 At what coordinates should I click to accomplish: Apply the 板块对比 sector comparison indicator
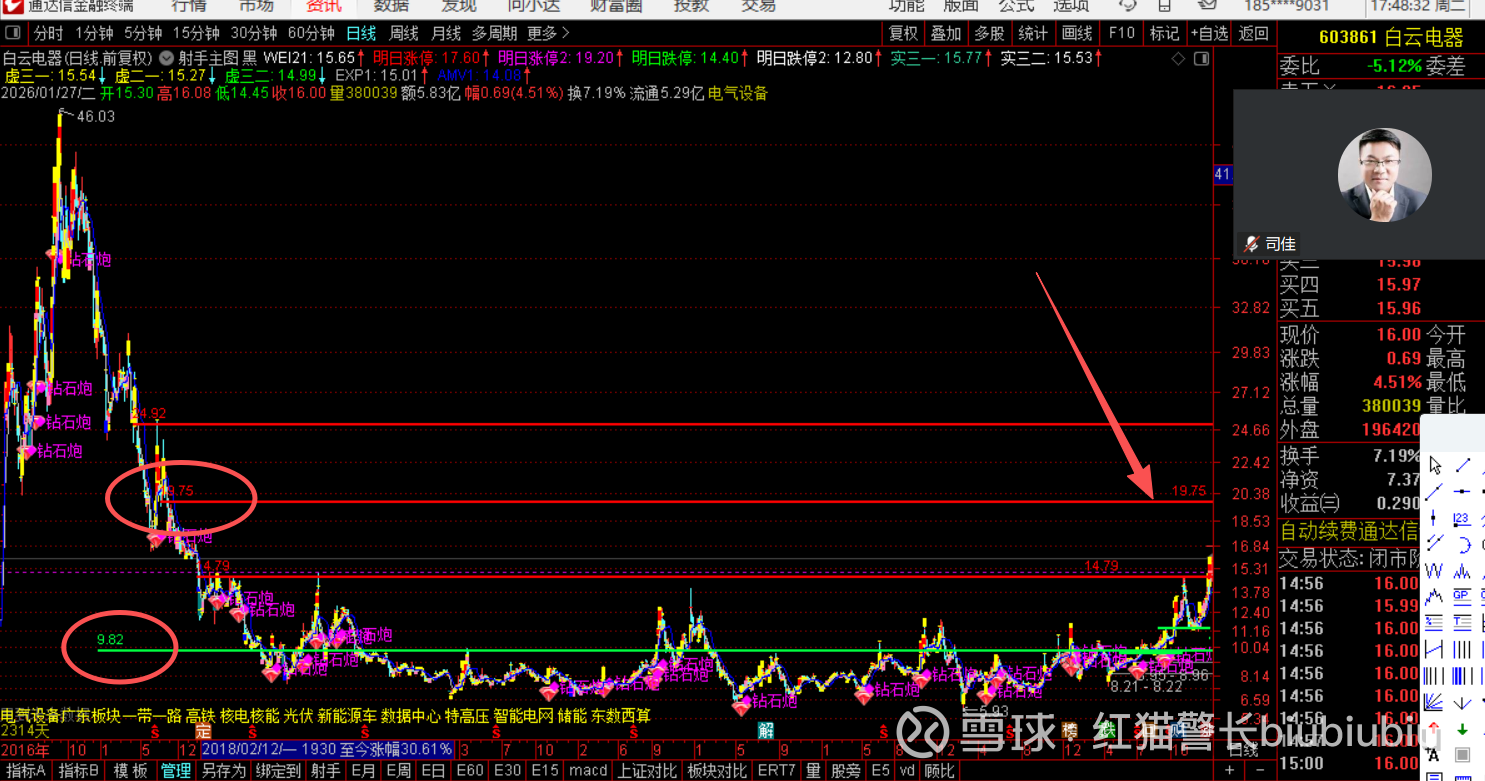point(717,770)
